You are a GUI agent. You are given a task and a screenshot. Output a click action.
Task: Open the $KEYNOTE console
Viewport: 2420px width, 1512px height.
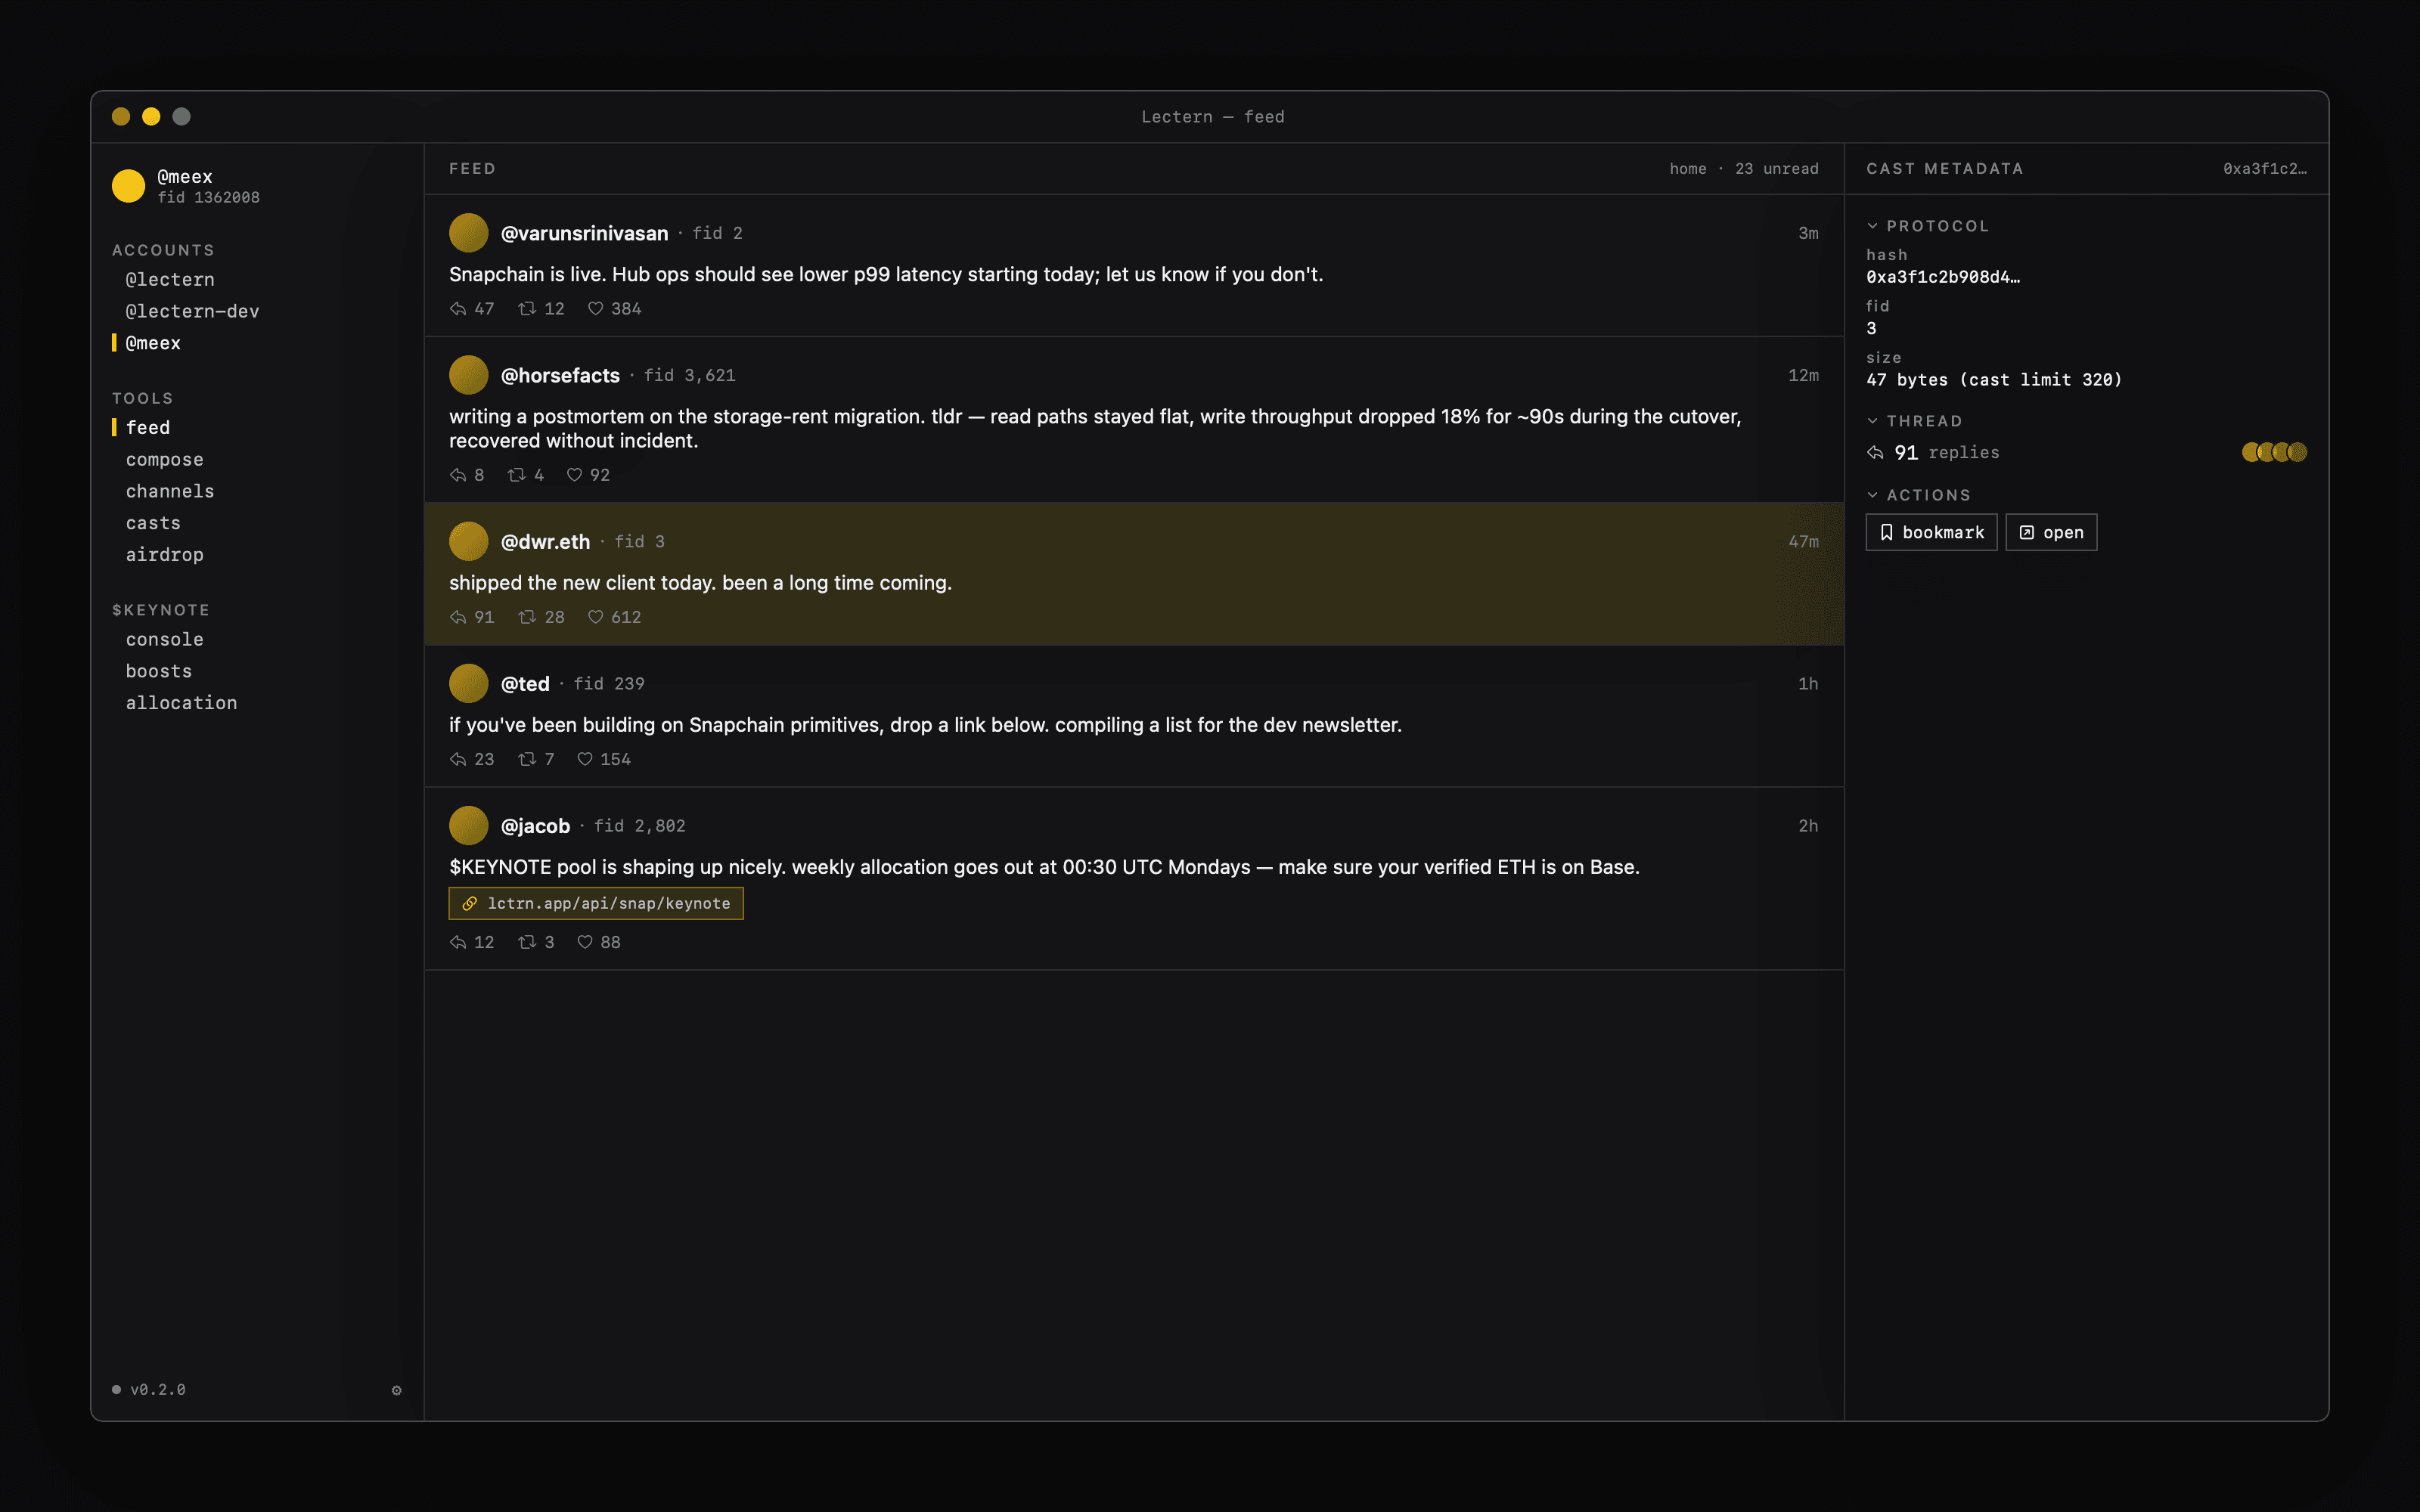pos(165,639)
